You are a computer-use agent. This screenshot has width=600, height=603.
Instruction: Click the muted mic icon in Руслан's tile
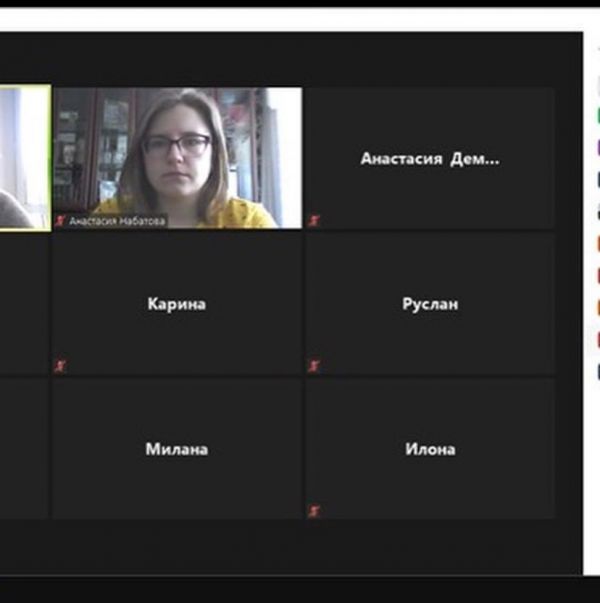pos(314,366)
